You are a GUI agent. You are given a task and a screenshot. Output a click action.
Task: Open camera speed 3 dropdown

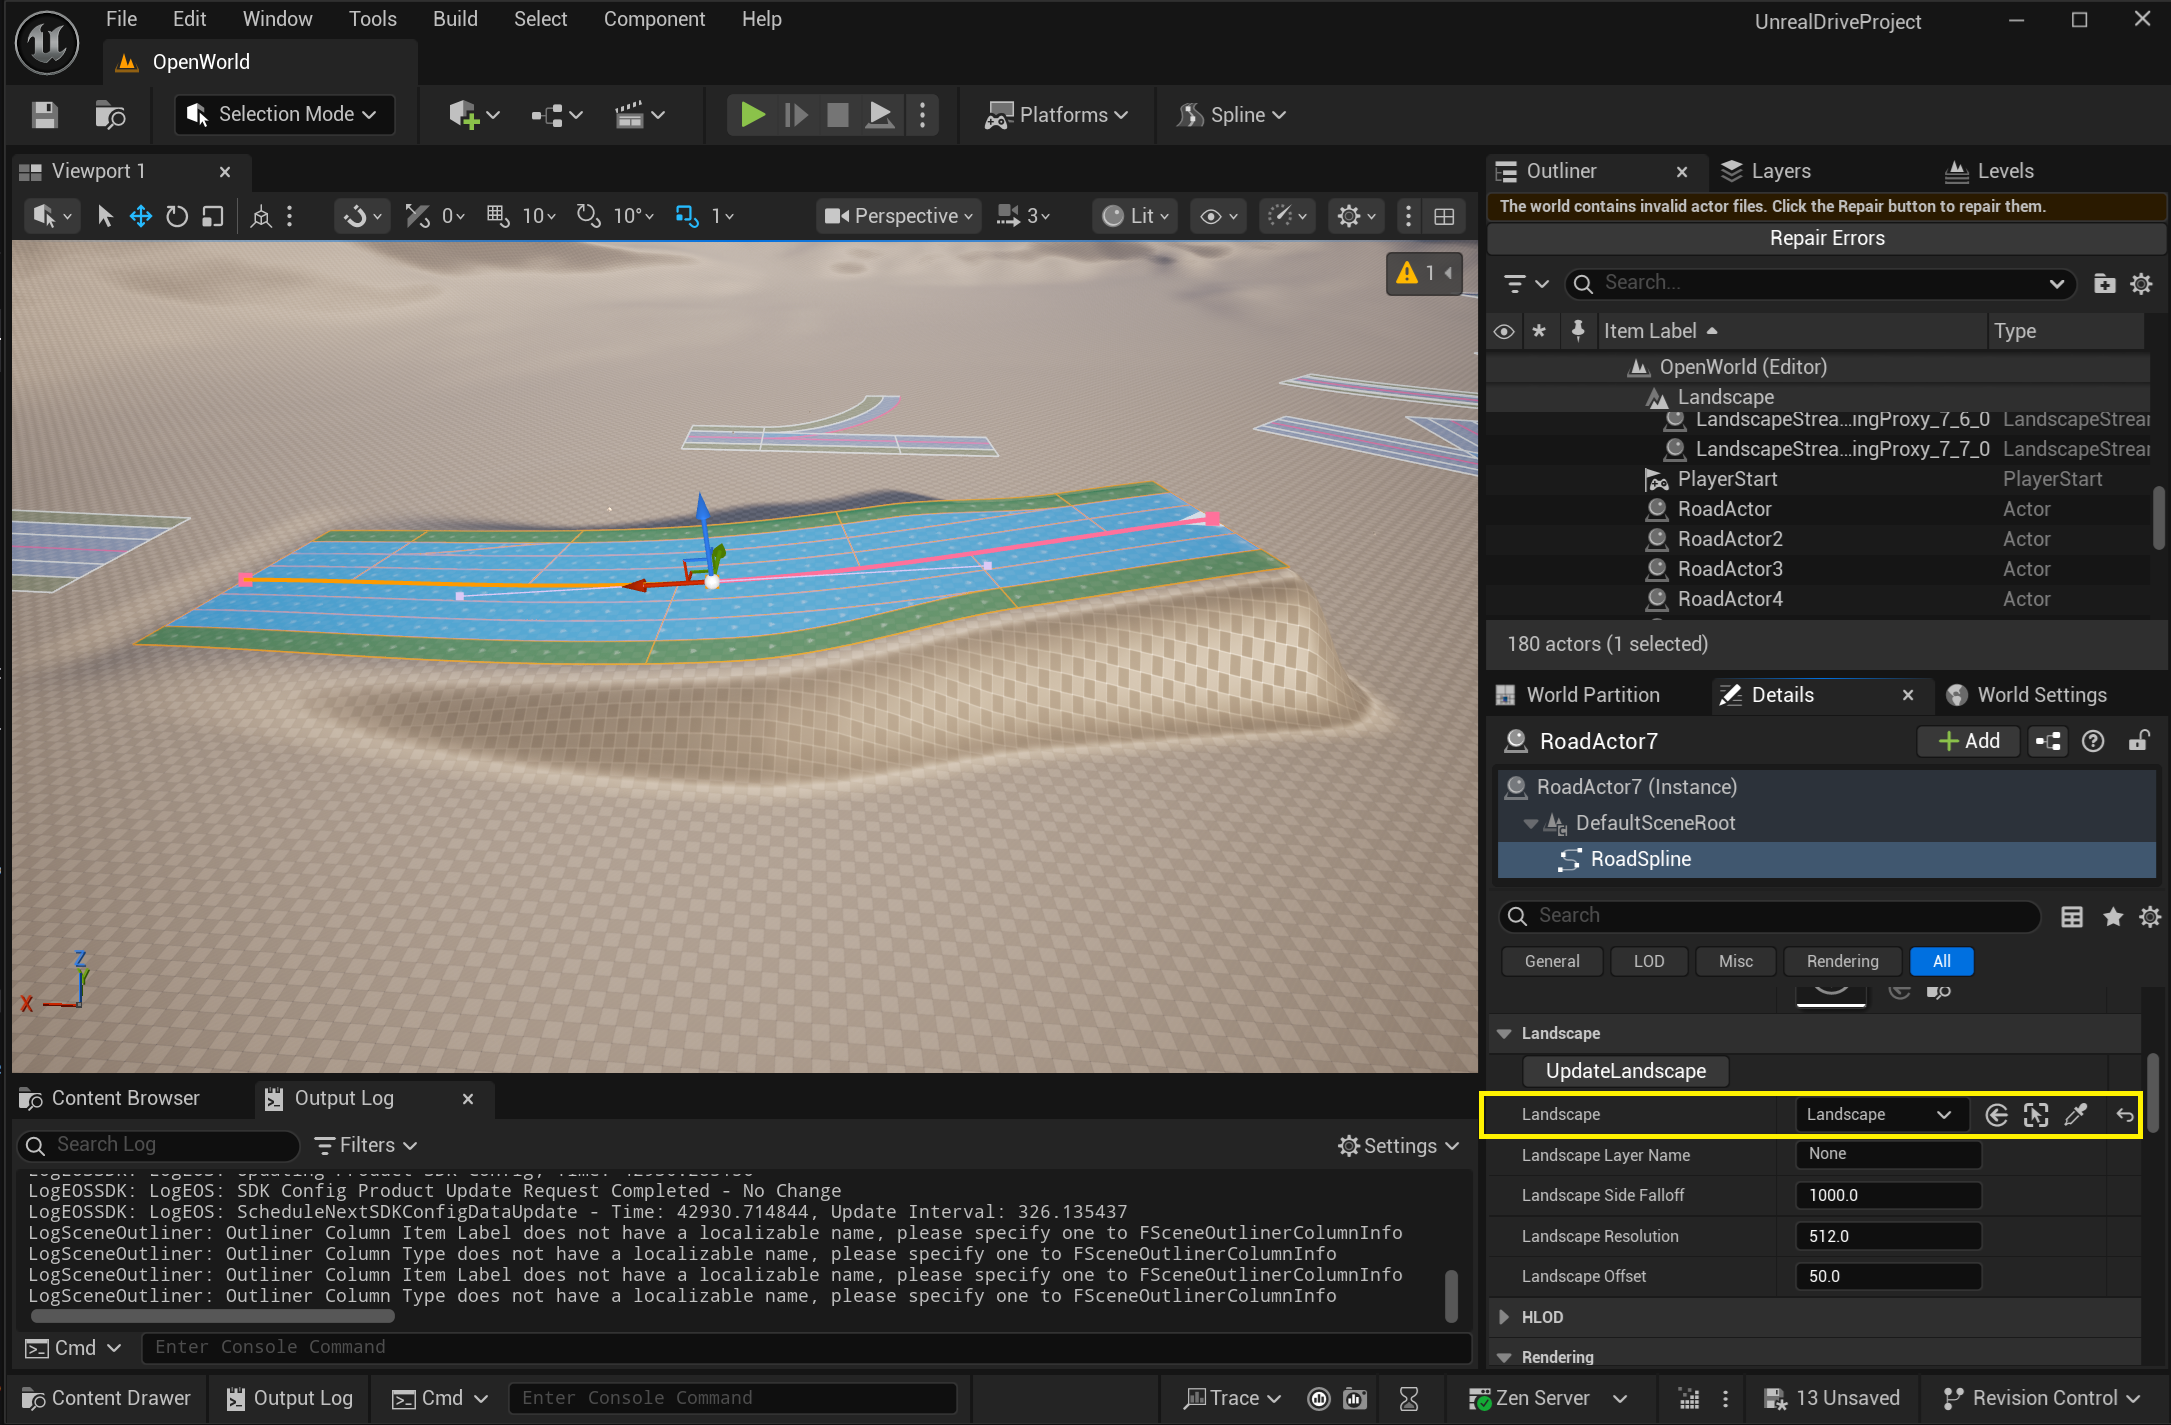pyautogui.click(x=1025, y=216)
